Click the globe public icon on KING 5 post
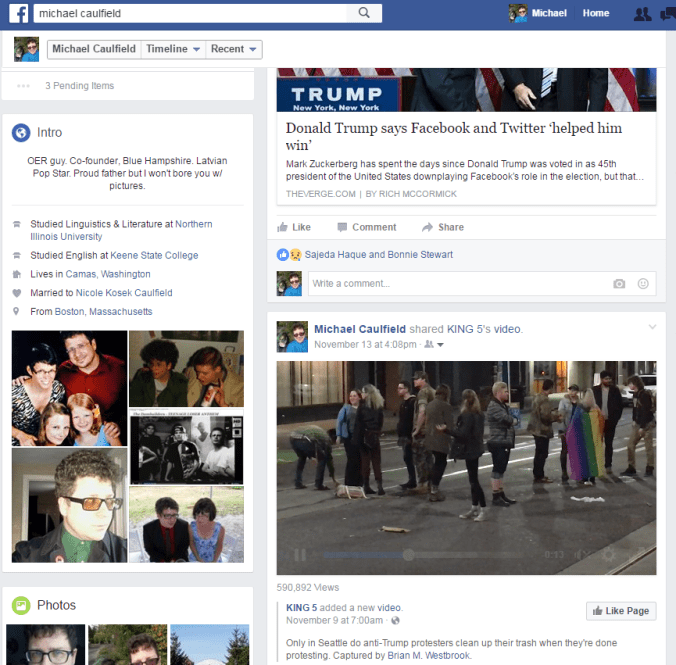676x665 pixels. [x=395, y=621]
